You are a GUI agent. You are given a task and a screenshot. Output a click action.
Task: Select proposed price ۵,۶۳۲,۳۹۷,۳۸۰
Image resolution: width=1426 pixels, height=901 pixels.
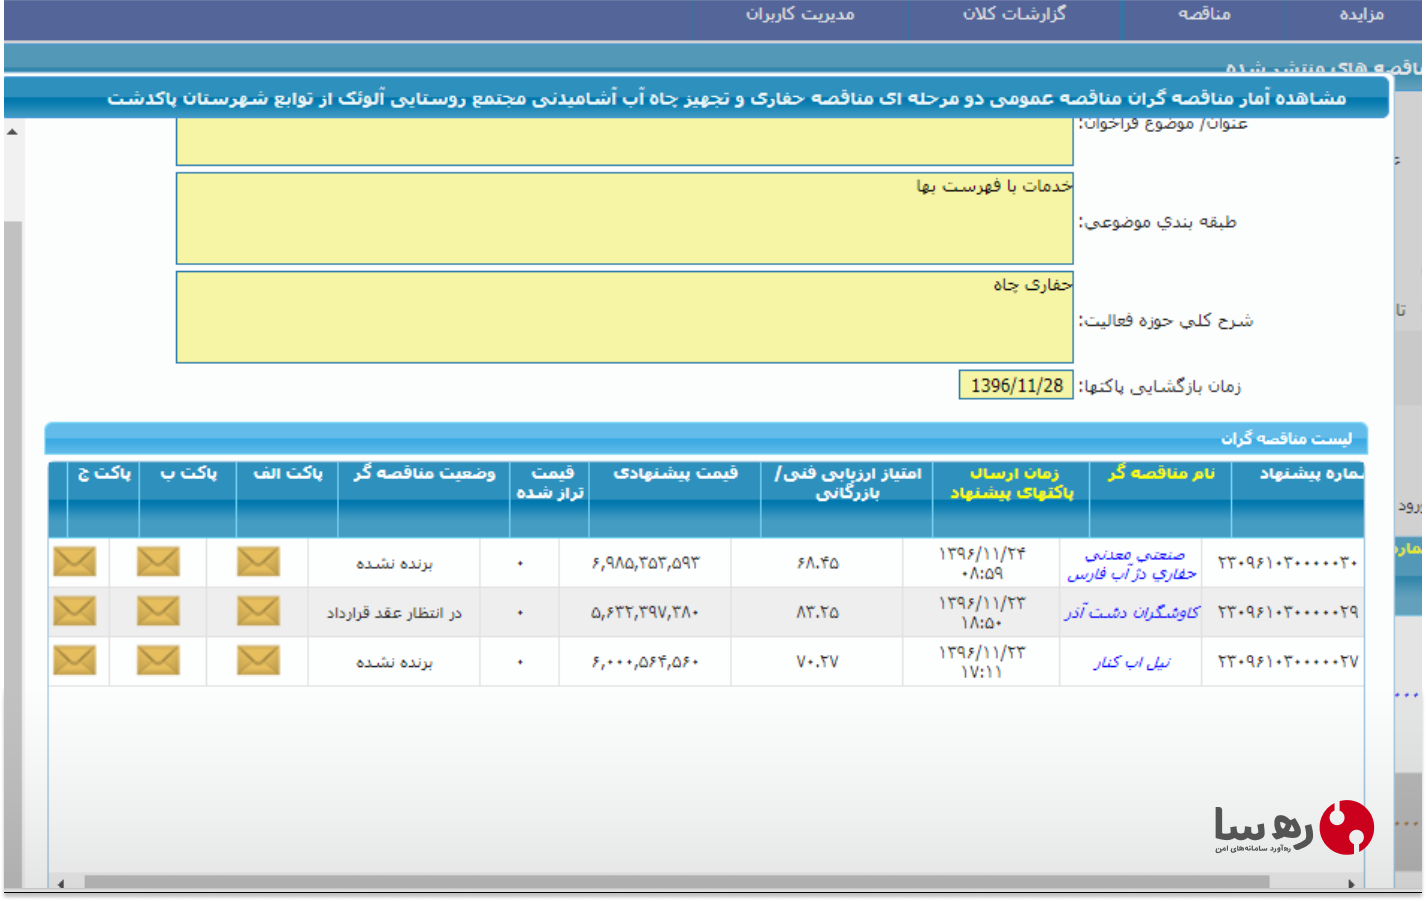[645, 612]
